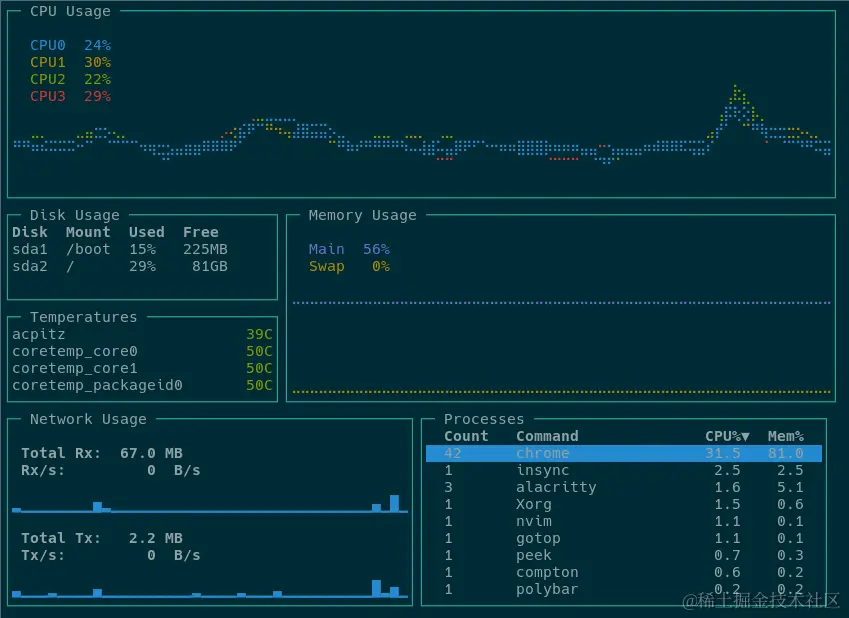Click the Network Usage panel title
The height and width of the screenshot is (618, 849).
pos(88,419)
